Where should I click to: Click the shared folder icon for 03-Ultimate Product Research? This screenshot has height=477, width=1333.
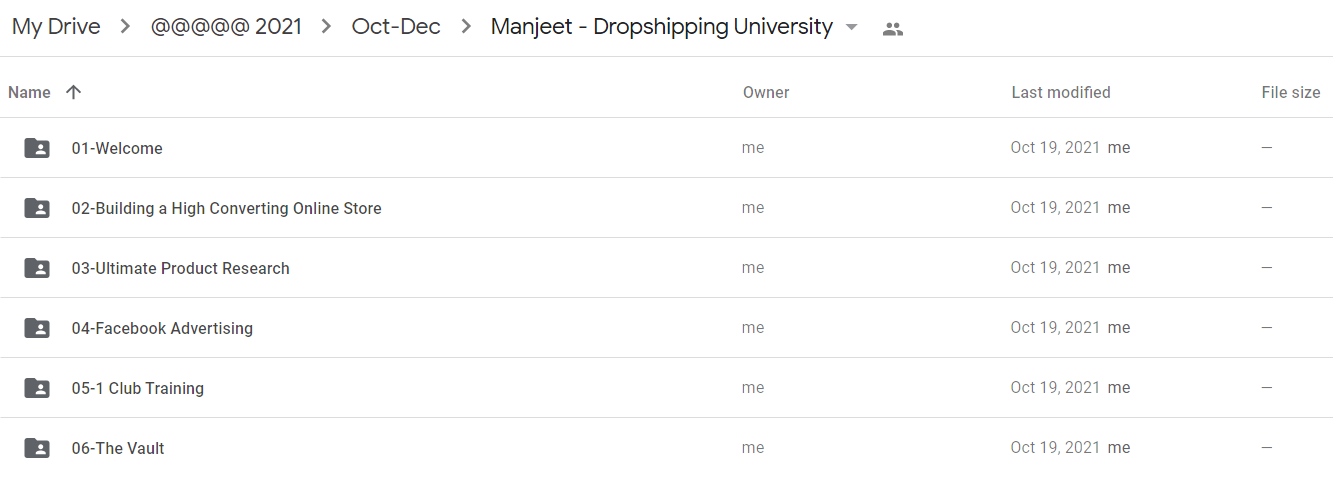[37, 268]
